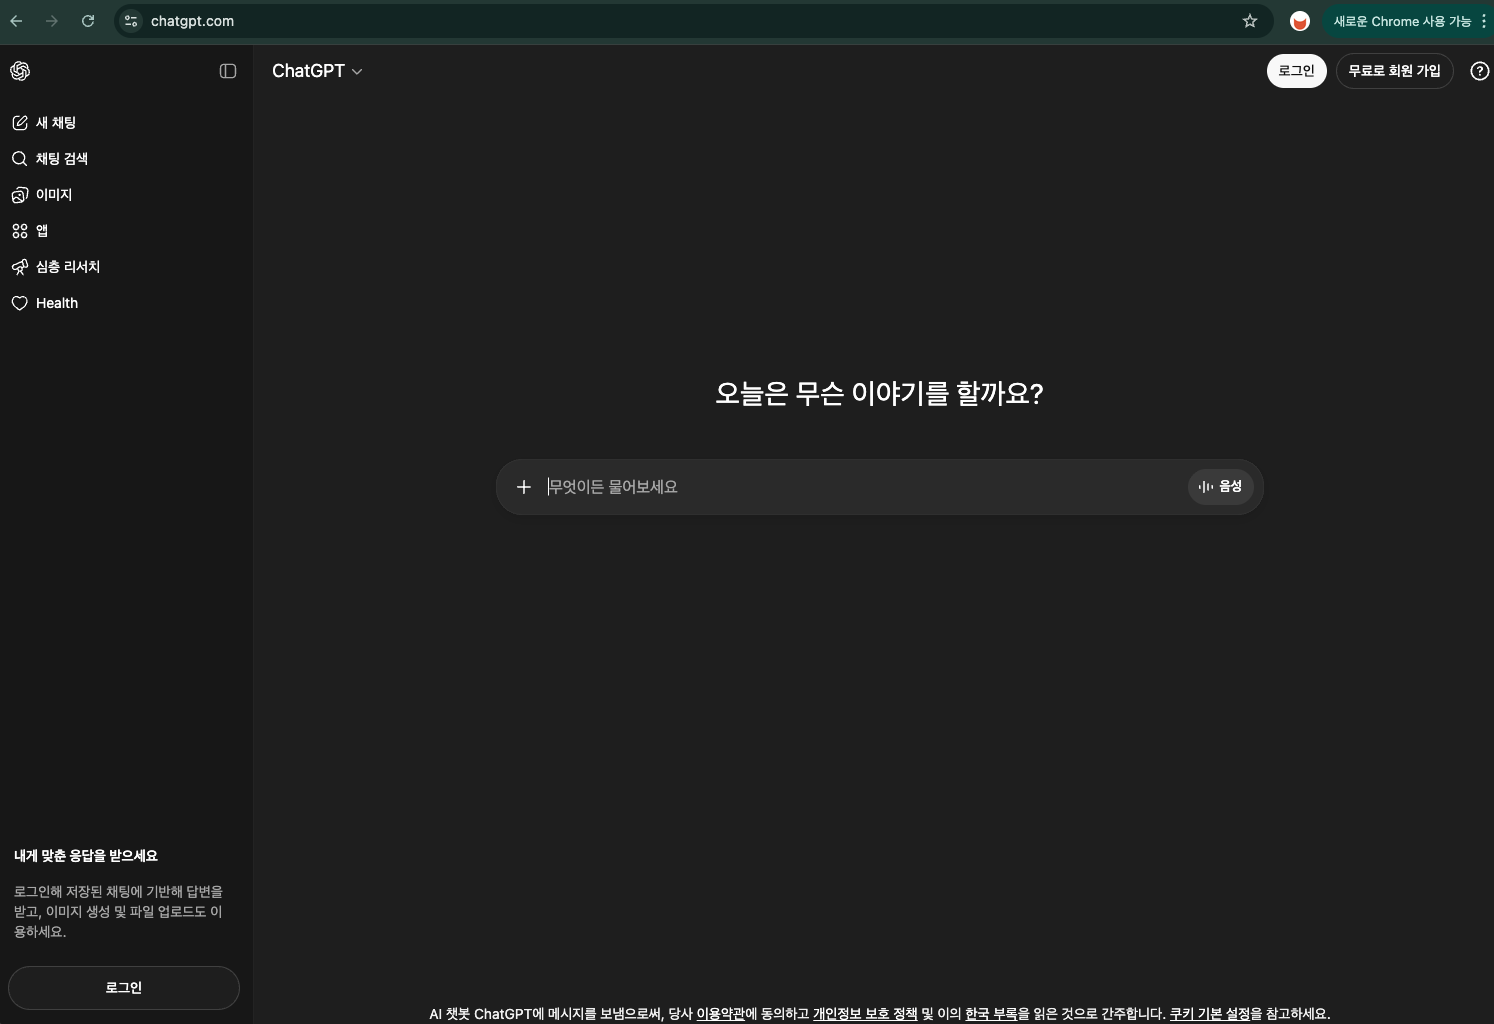Open the 이미지 section in sidebar

click(126, 195)
